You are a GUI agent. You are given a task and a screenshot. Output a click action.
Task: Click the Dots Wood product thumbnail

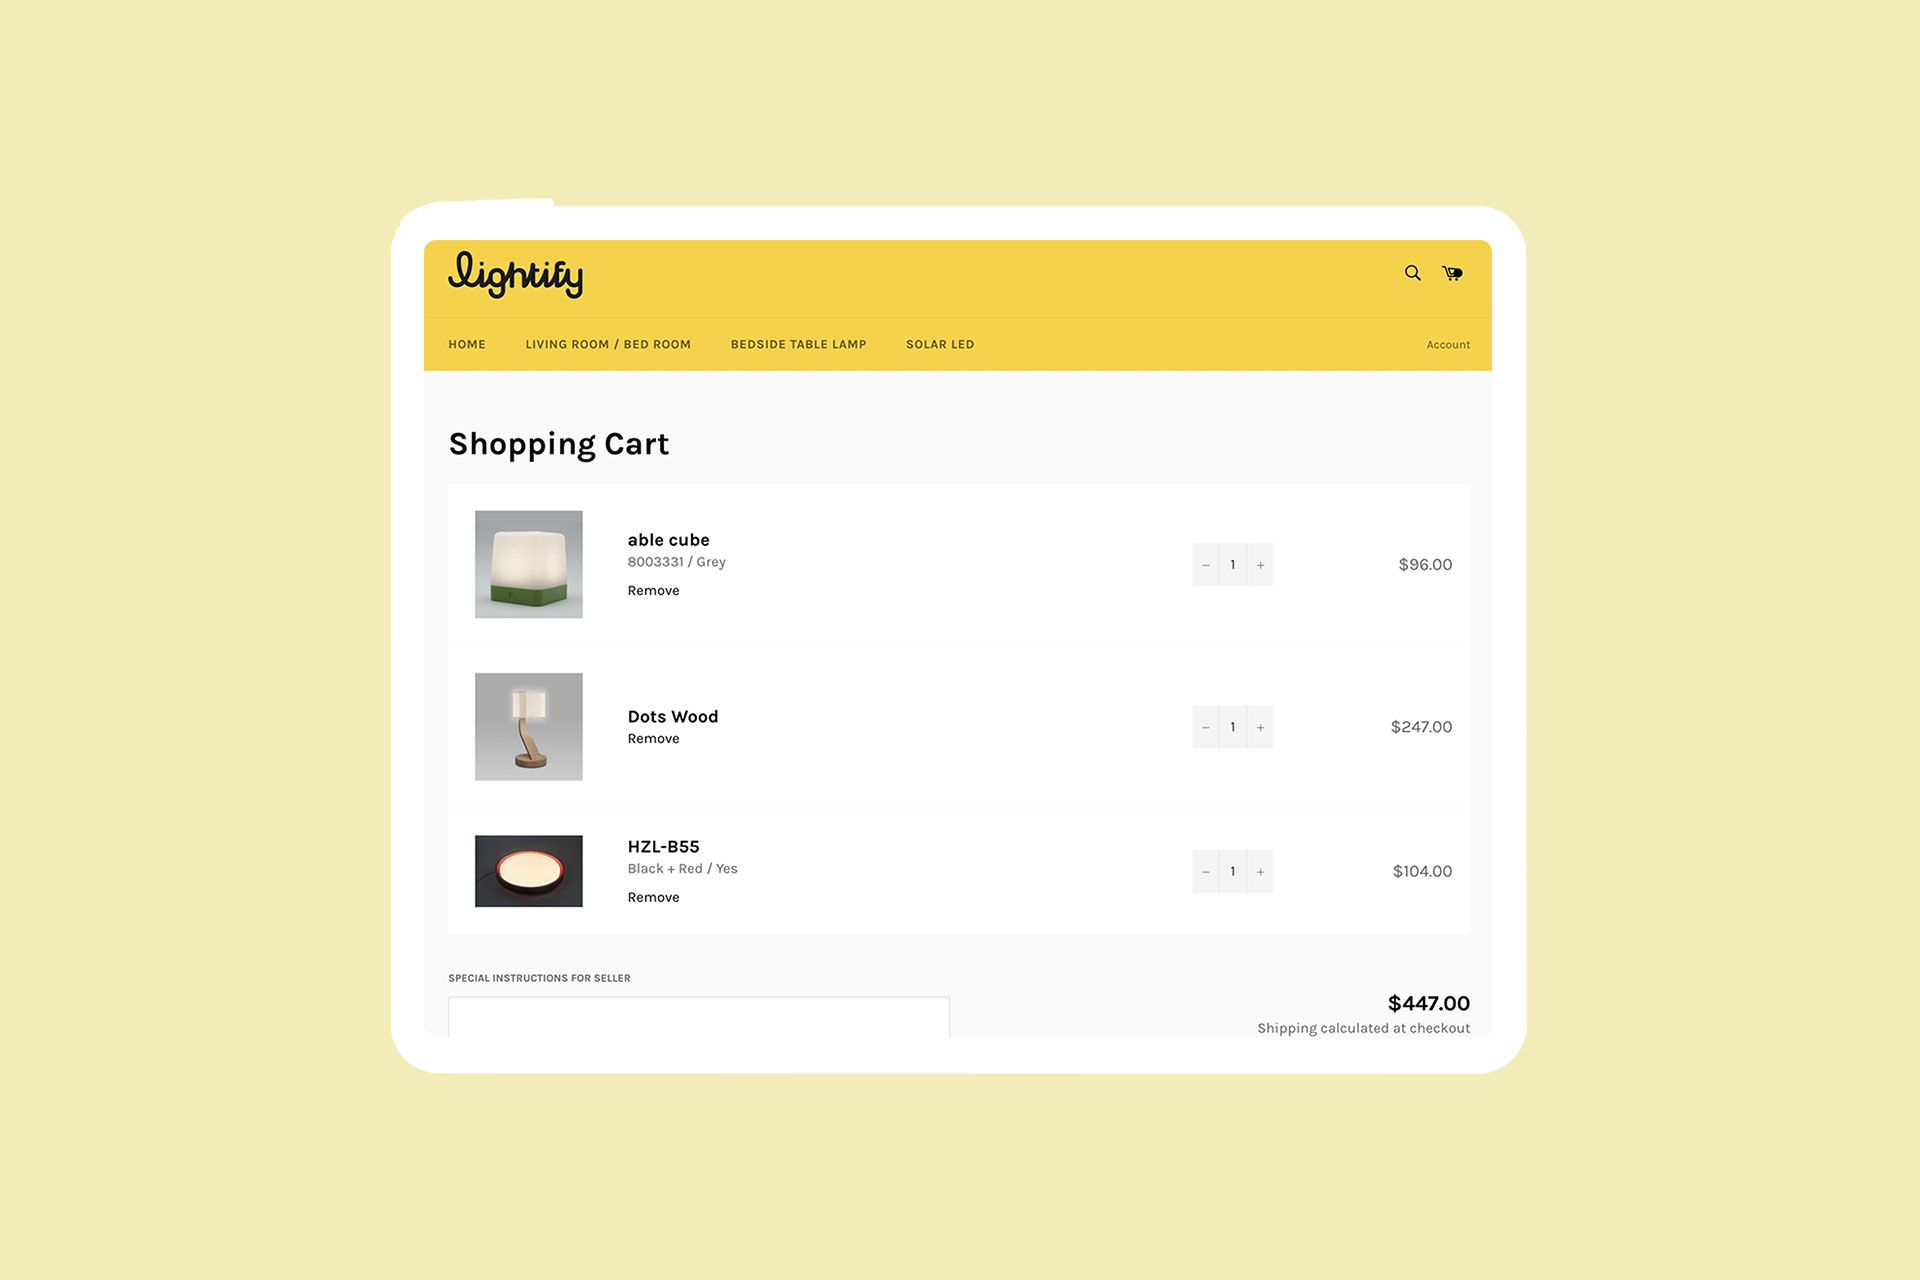pyautogui.click(x=531, y=726)
